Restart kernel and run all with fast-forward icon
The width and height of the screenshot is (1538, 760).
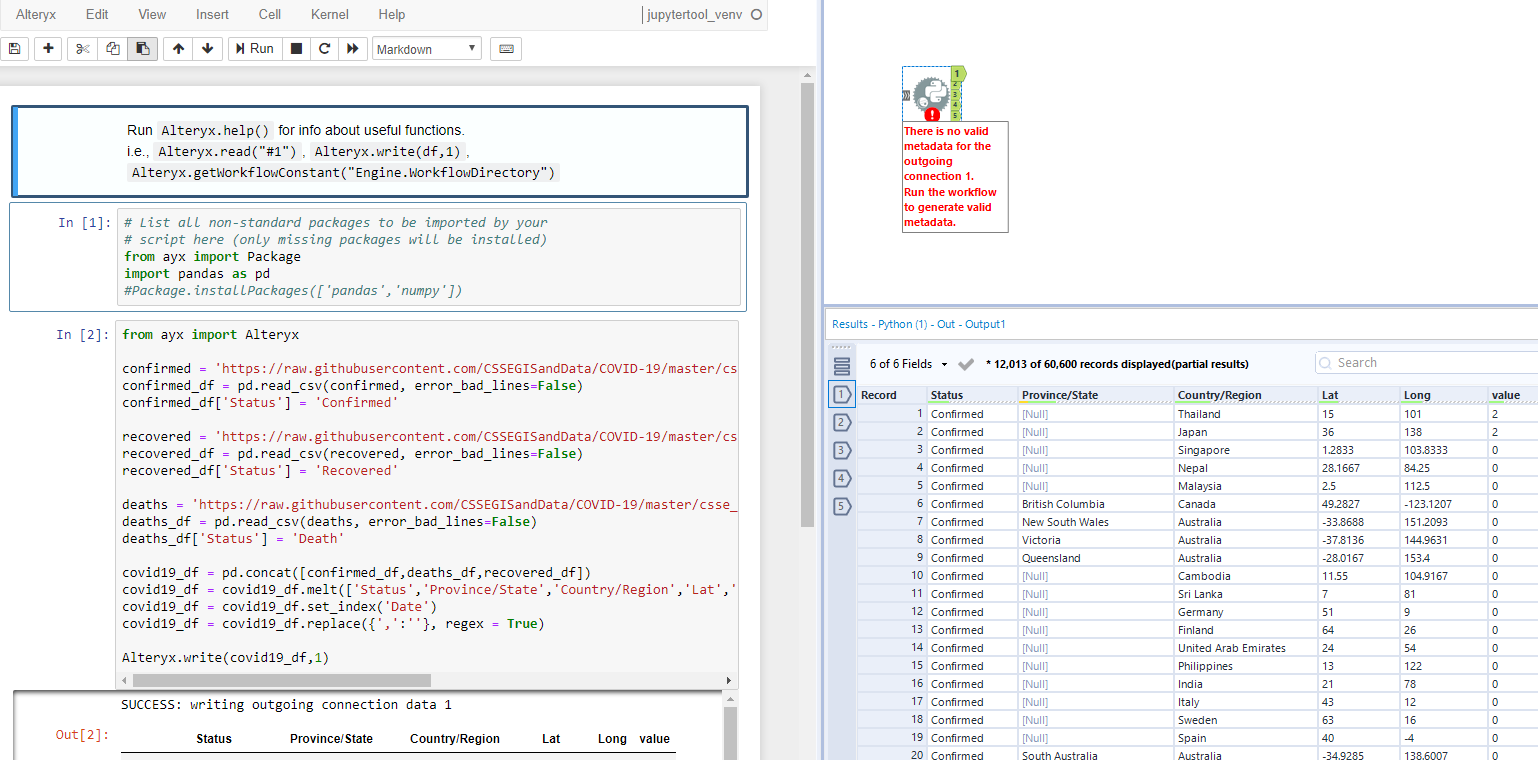352,49
